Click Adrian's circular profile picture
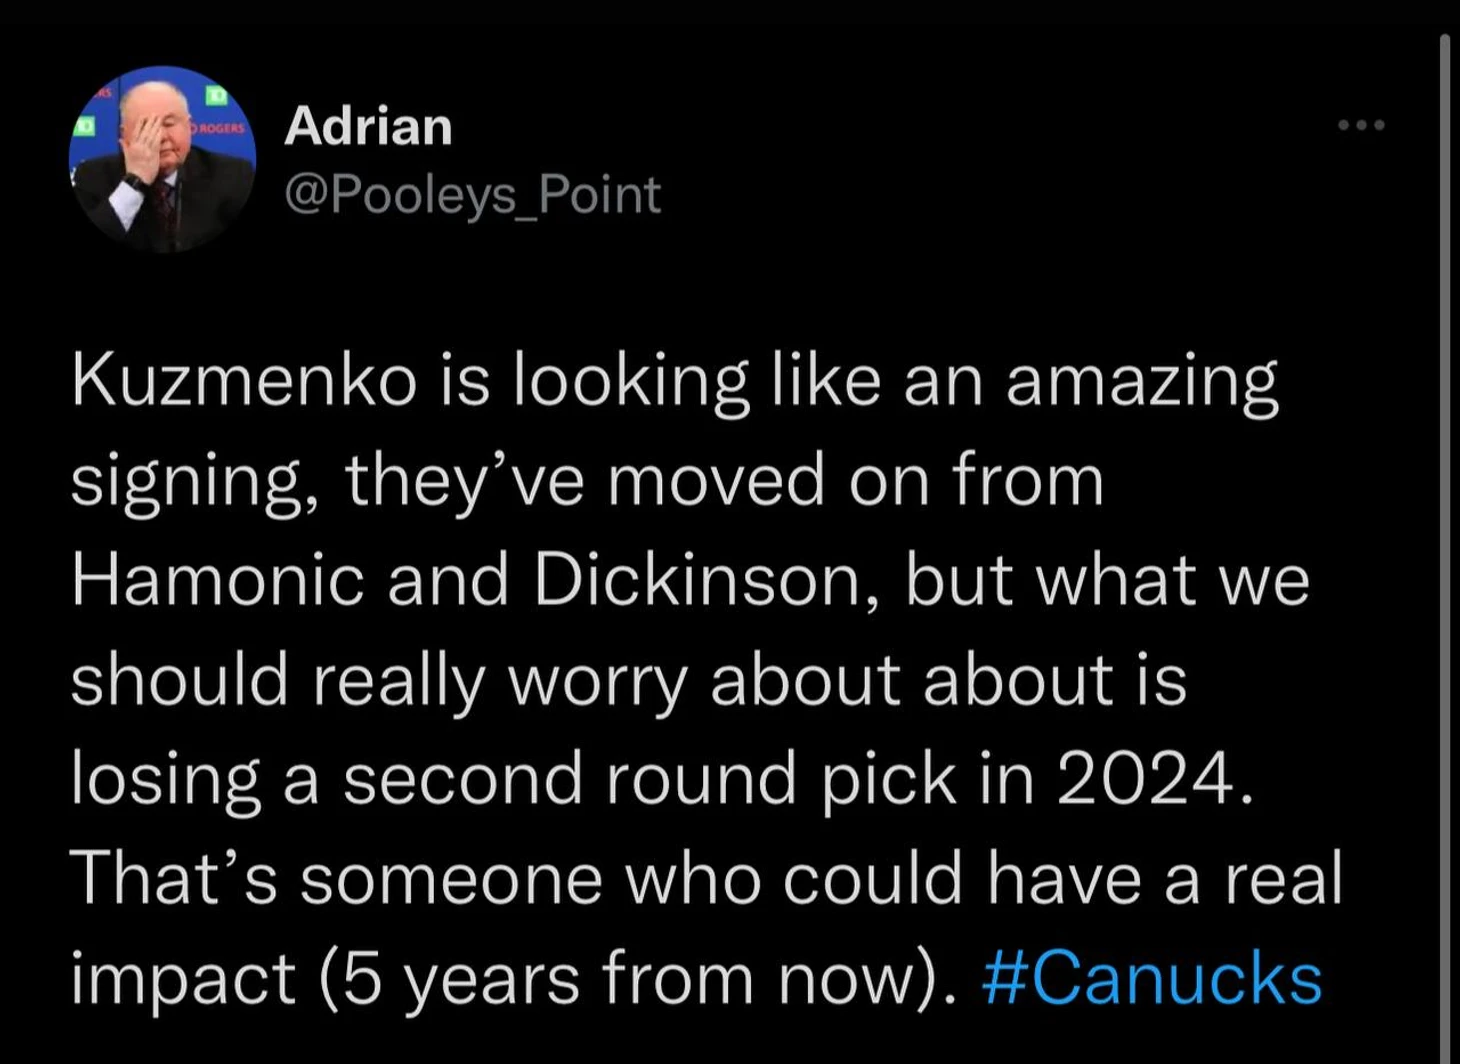Image resolution: width=1460 pixels, height=1064 pixels. tap(162, 158)
